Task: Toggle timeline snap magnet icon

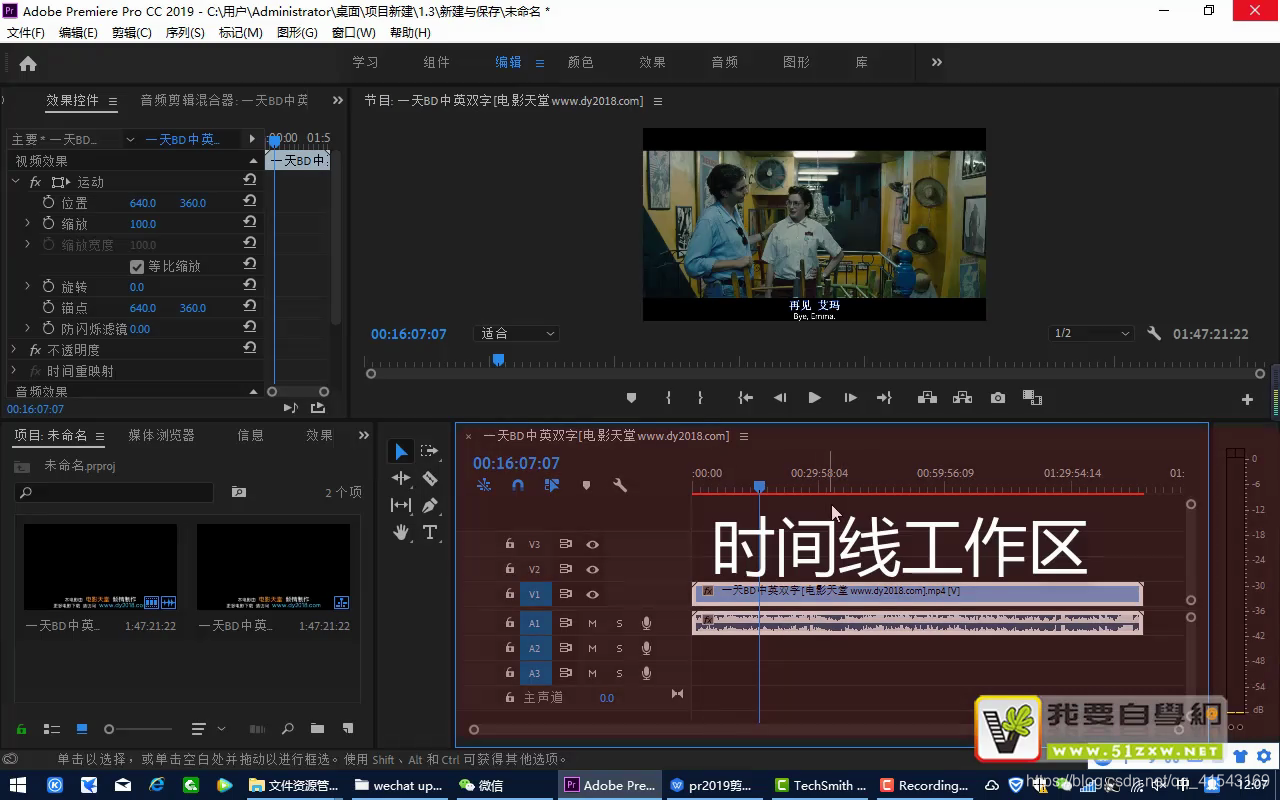Action: 518,485
